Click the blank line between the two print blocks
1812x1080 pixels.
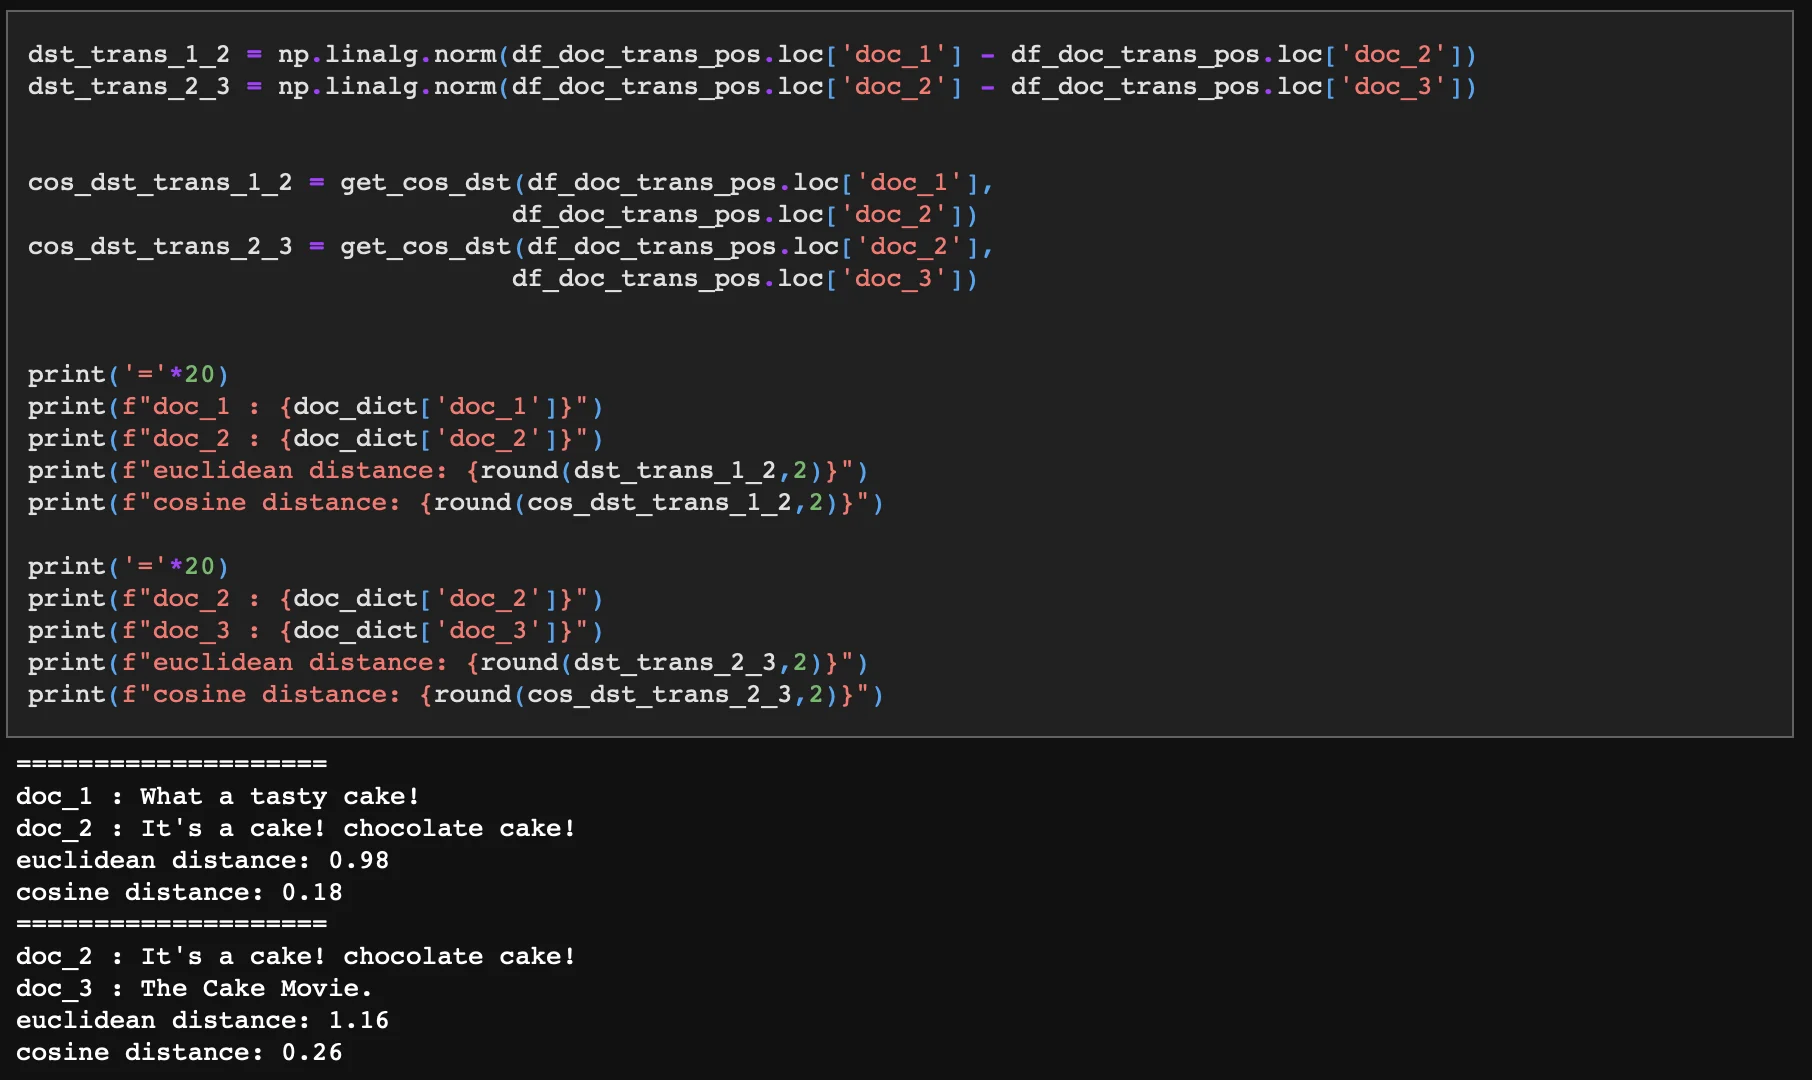[400, 535]
